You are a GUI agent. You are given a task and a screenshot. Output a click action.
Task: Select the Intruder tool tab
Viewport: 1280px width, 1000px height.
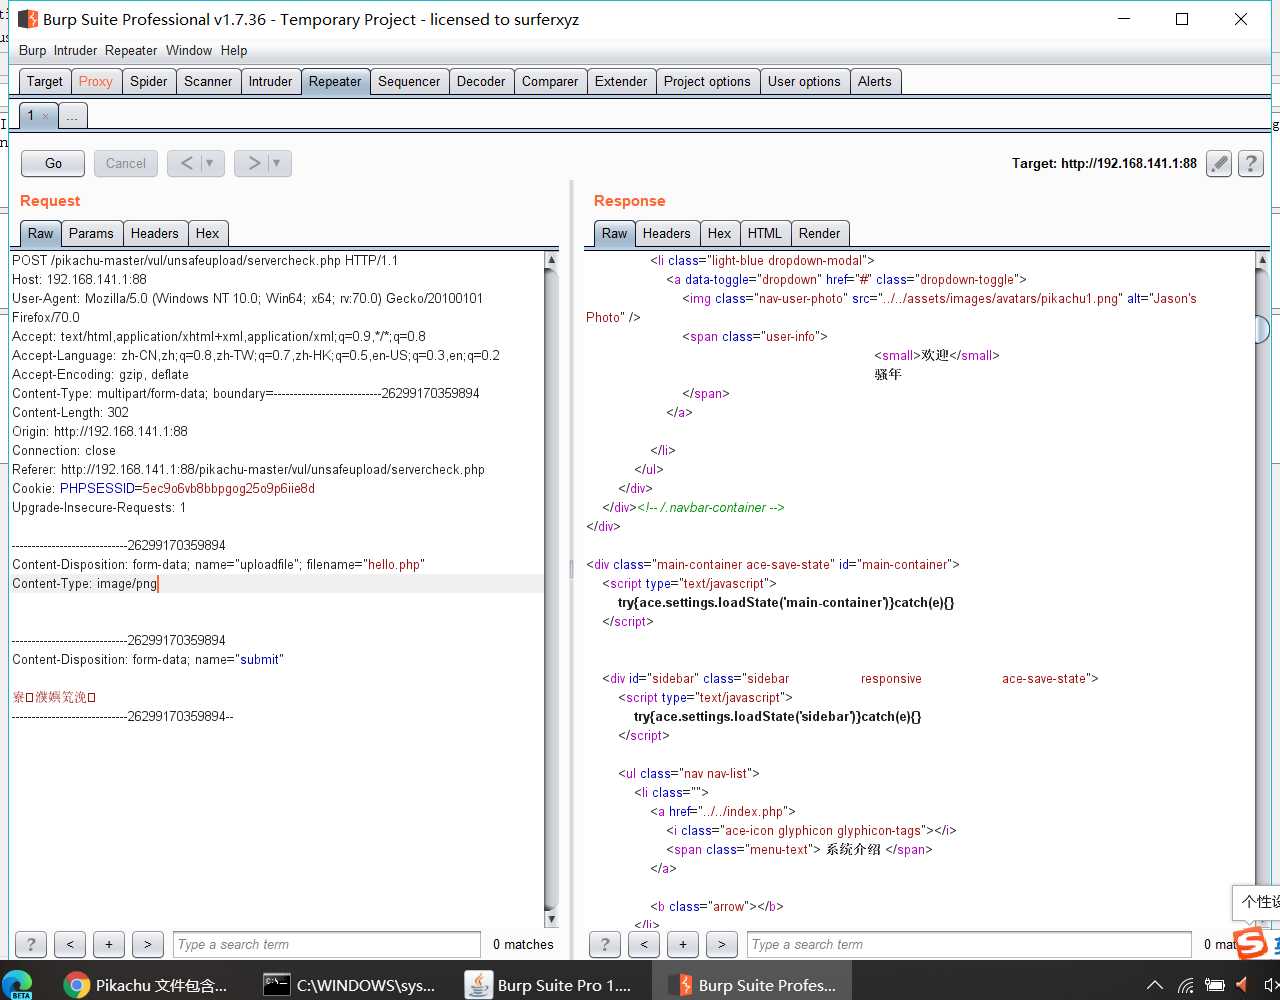pyautogui.click(x=271, y=82)
